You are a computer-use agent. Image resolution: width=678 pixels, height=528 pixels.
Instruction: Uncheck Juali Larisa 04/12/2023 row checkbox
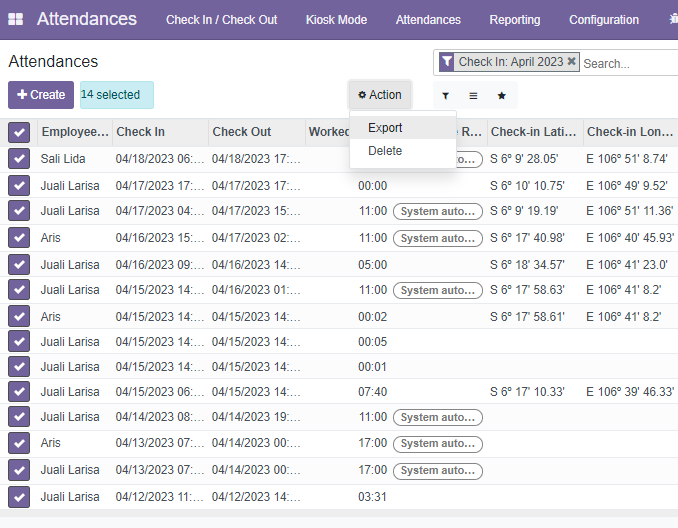point(19,497)
